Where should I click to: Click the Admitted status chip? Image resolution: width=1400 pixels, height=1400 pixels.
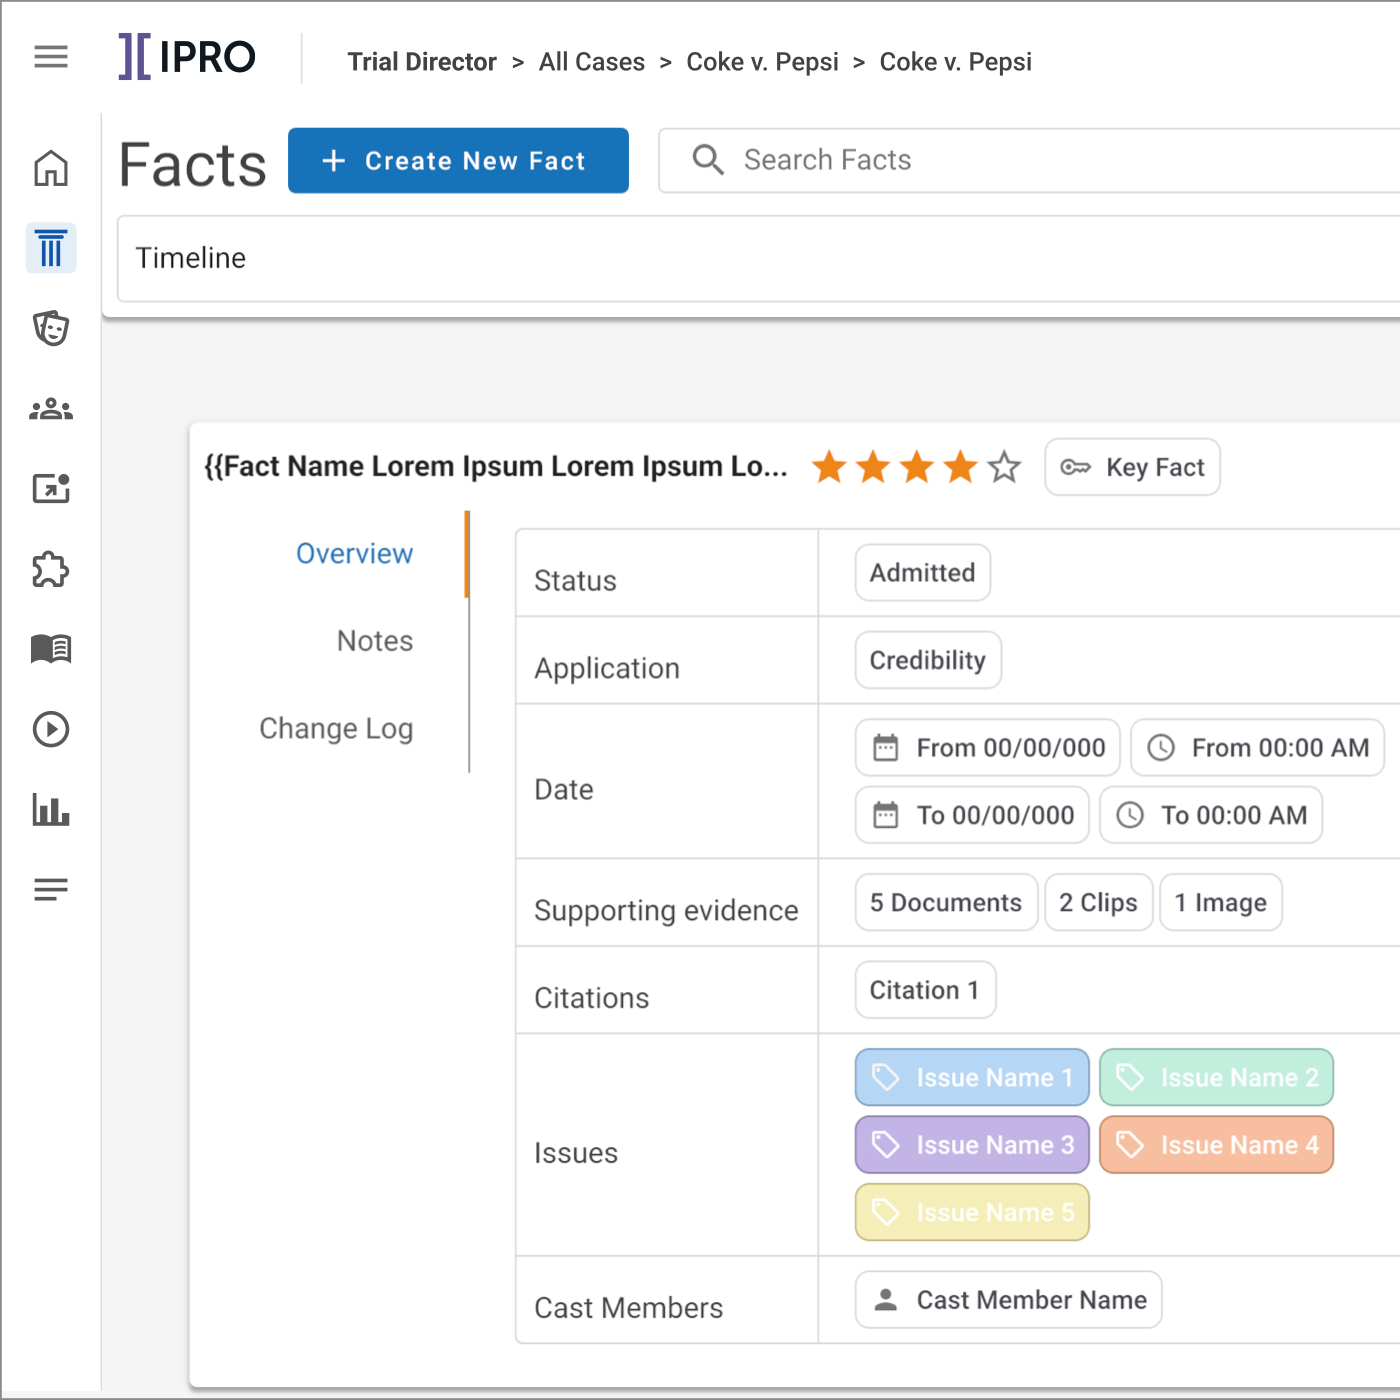coord(923,573)
